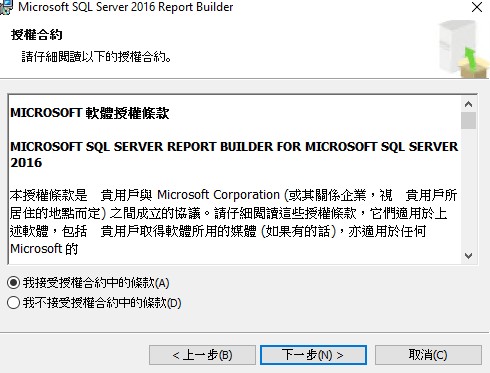Click the installer icon in title bar

coord(6,7)
